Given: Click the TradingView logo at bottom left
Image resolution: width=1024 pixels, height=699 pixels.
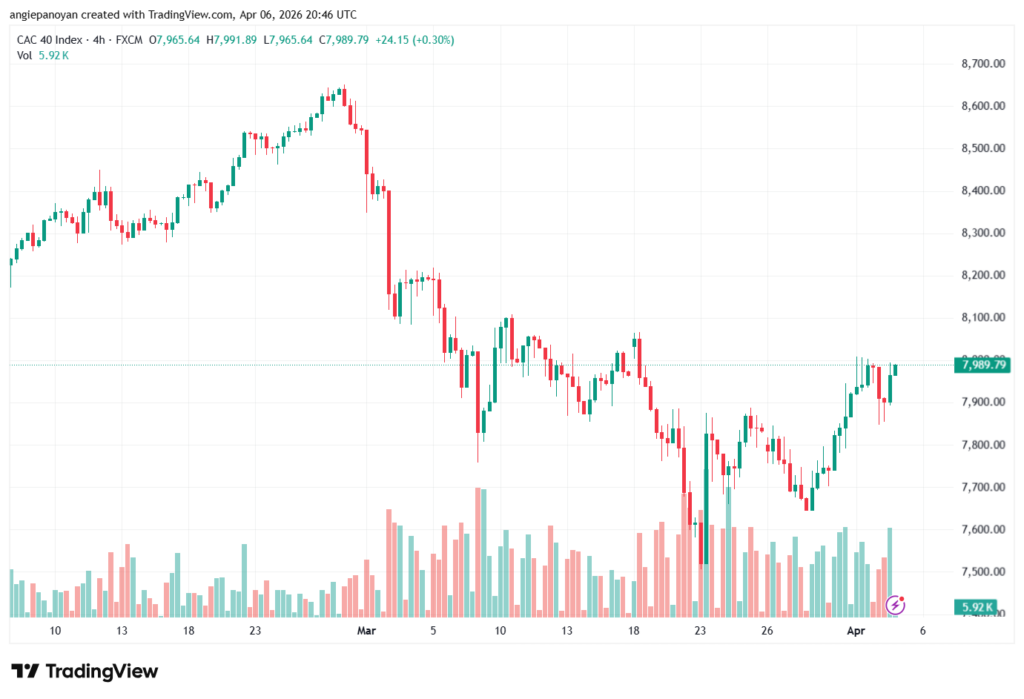Looking at the screenshot, I should click(85, 671).
